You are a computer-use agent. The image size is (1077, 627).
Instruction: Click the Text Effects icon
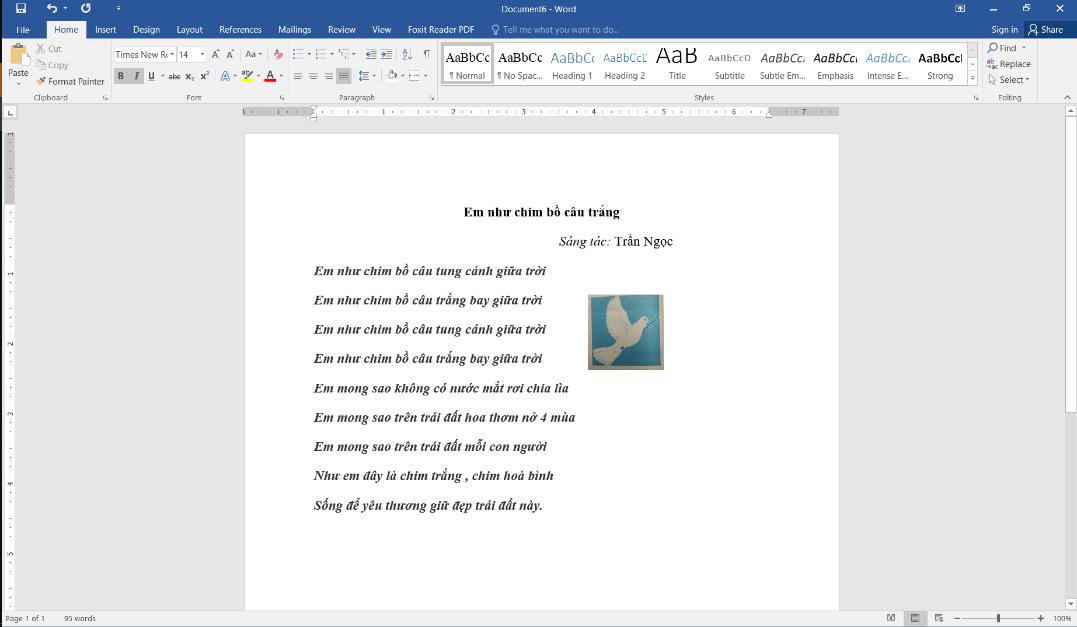[224, 76]
